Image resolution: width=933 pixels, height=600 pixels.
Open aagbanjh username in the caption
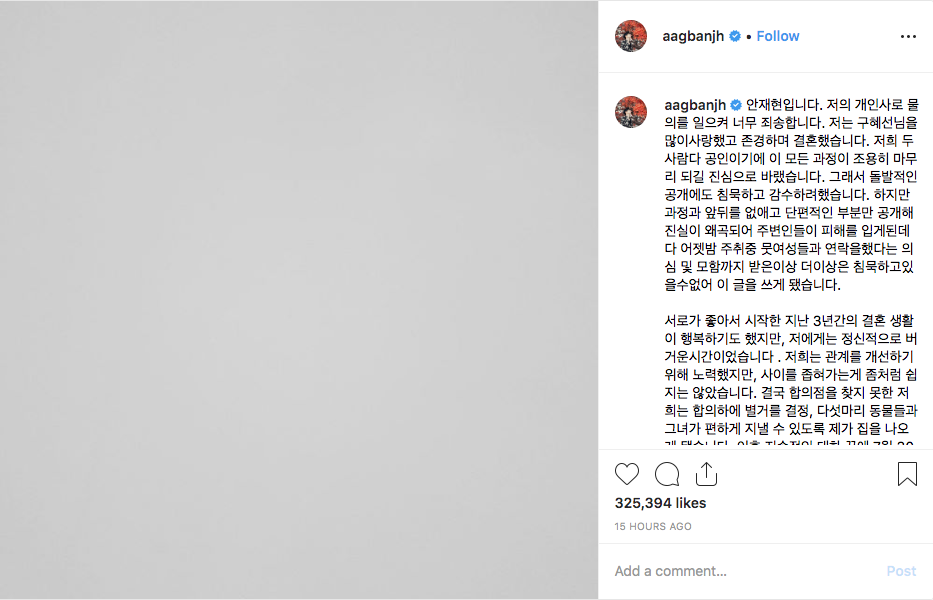point(695,105)
